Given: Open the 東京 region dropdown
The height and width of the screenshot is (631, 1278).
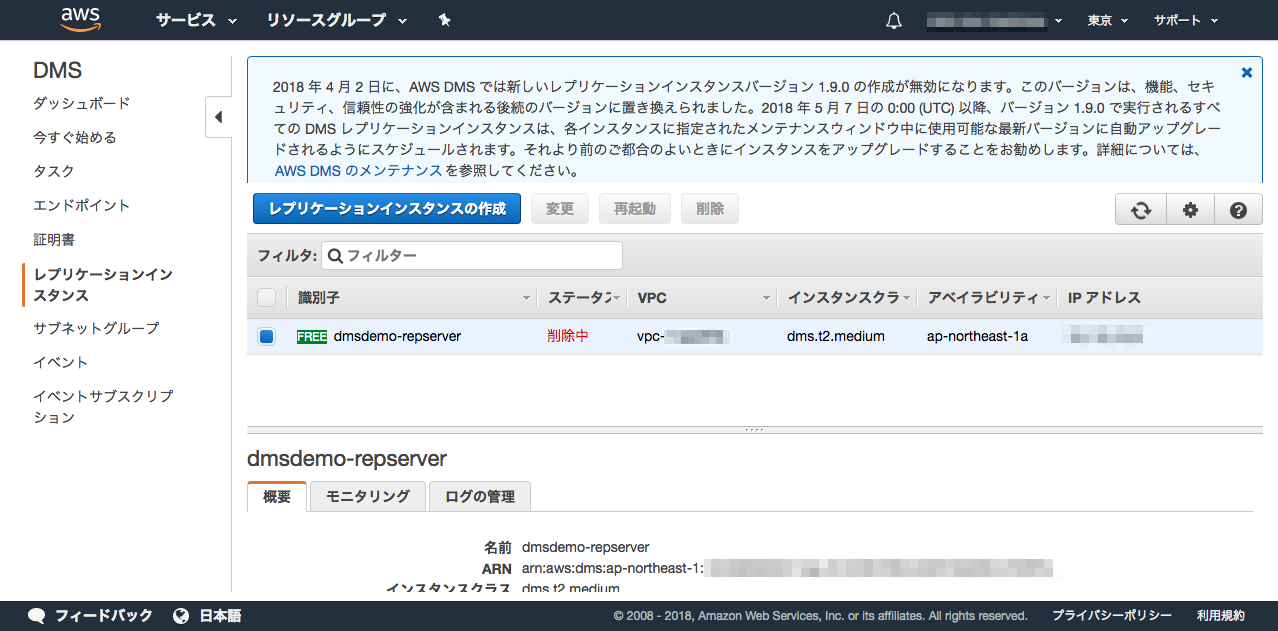Looking at the screenshot, I should [x=1108, y=20].
